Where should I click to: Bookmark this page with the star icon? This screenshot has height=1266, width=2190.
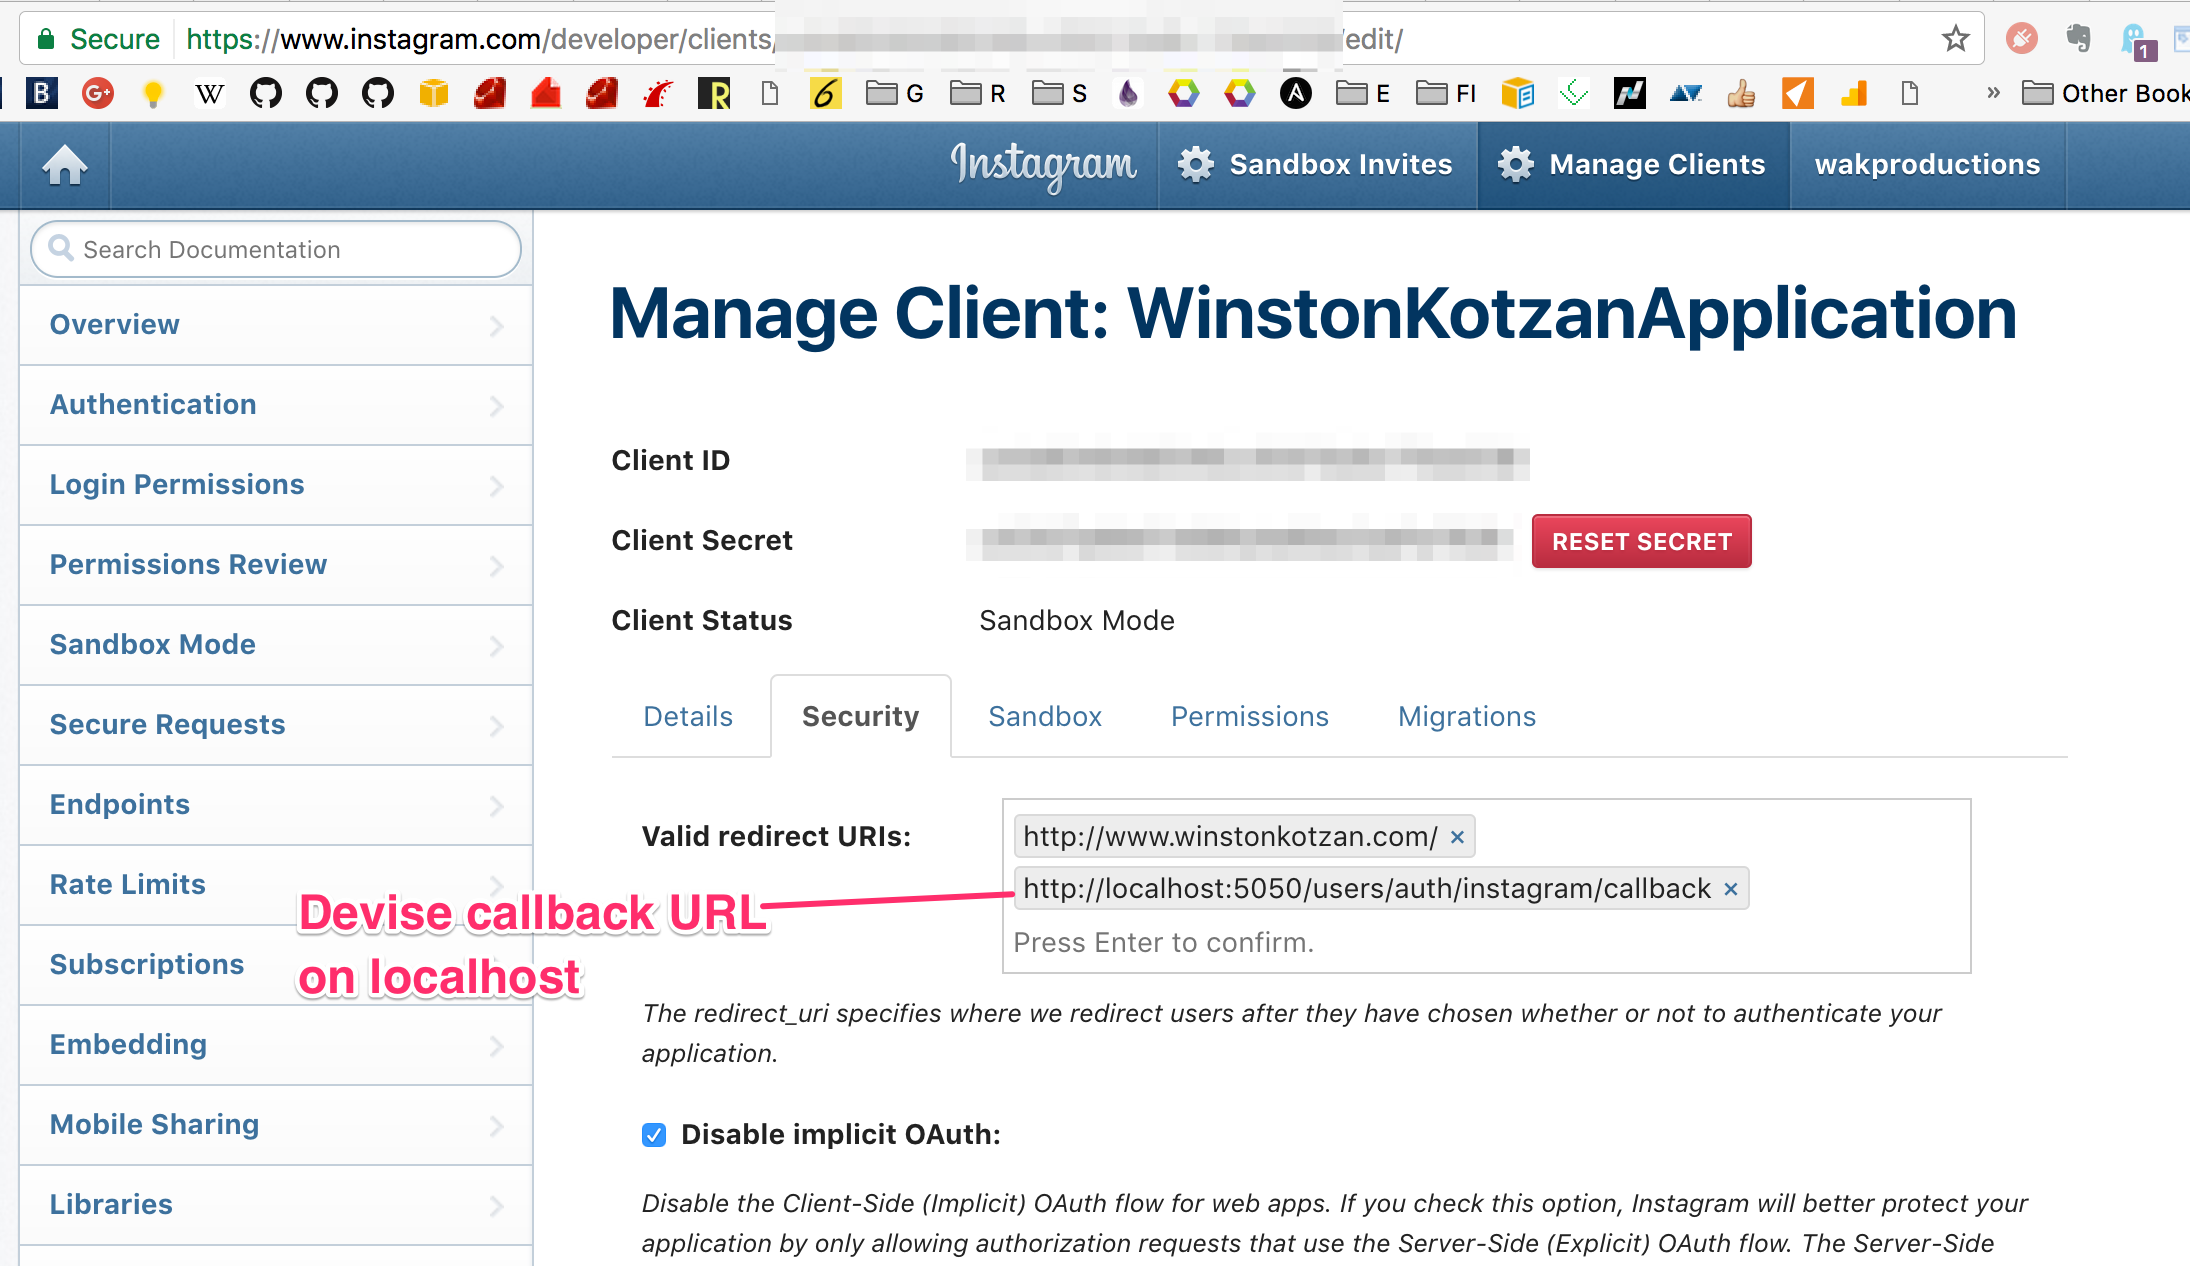pos(1955,39)
